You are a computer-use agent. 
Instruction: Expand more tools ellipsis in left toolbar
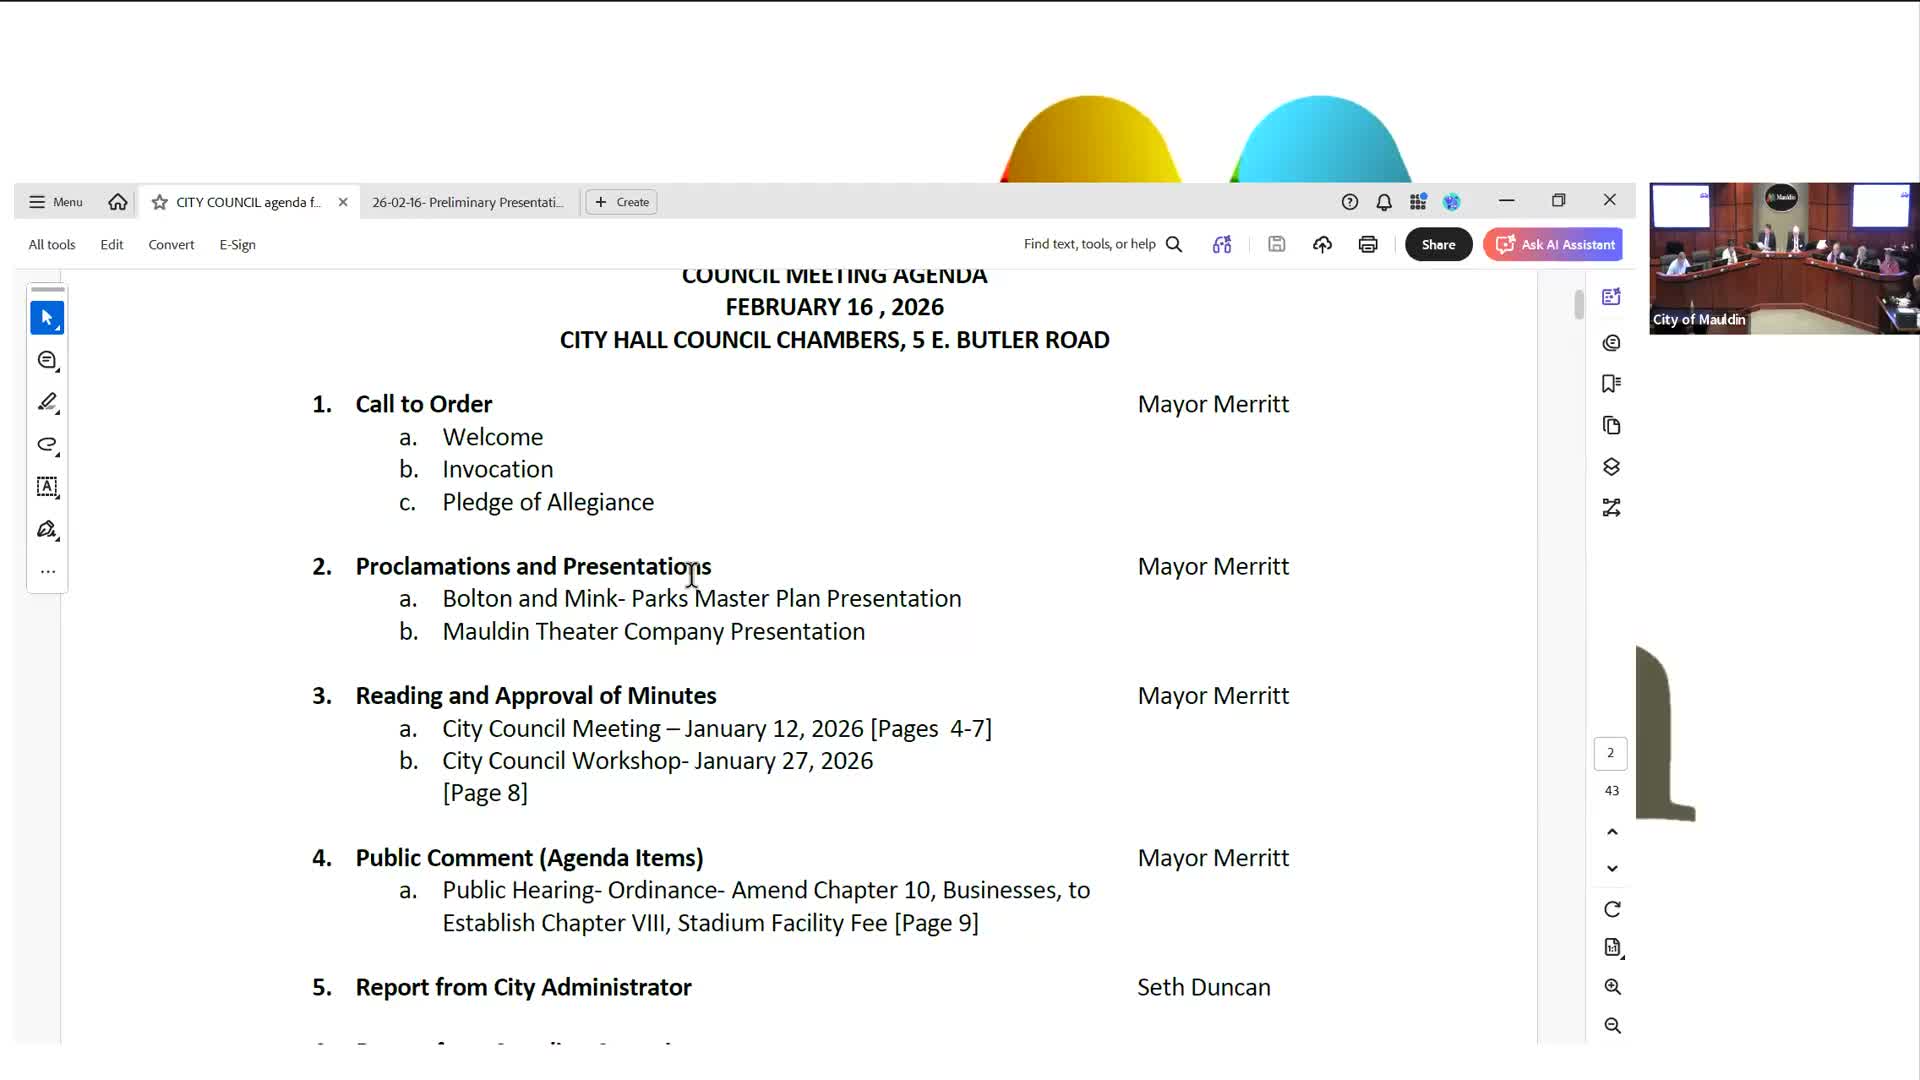(x=47, y=572)
